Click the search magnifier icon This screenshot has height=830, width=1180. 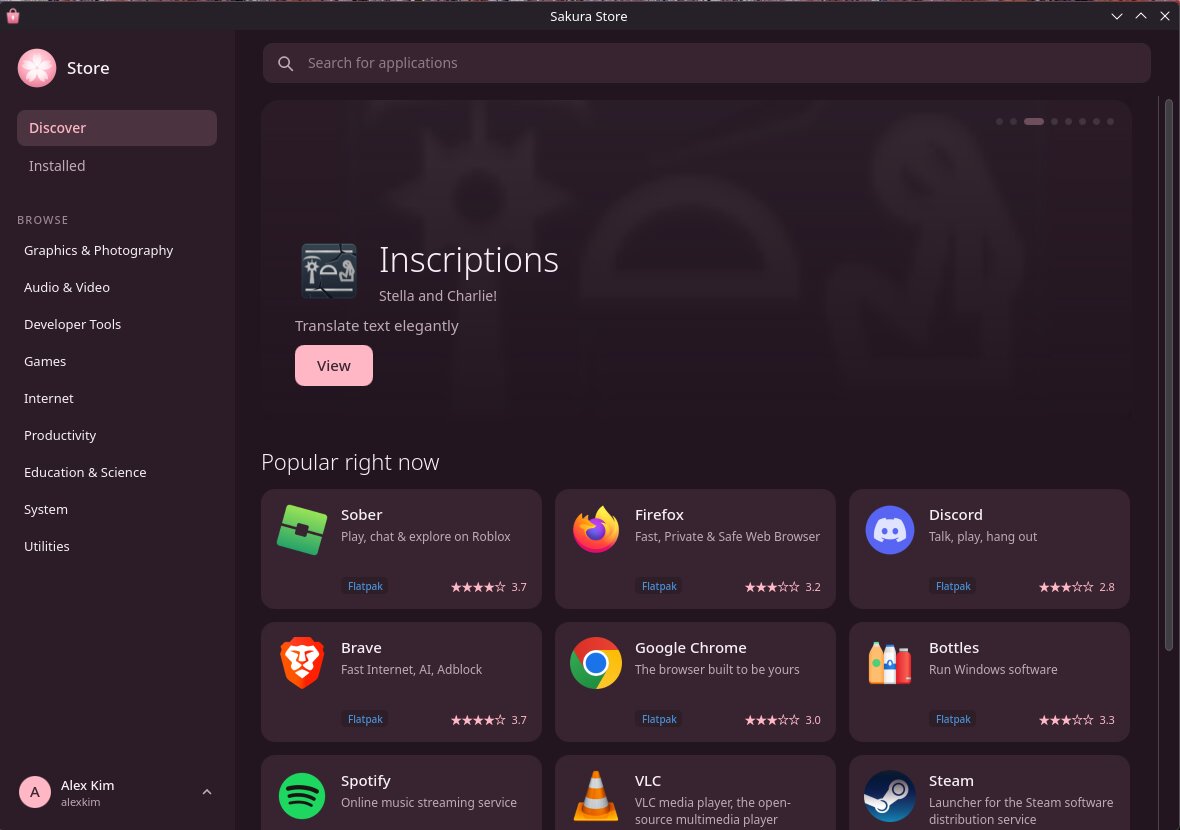tap(285, 63)
